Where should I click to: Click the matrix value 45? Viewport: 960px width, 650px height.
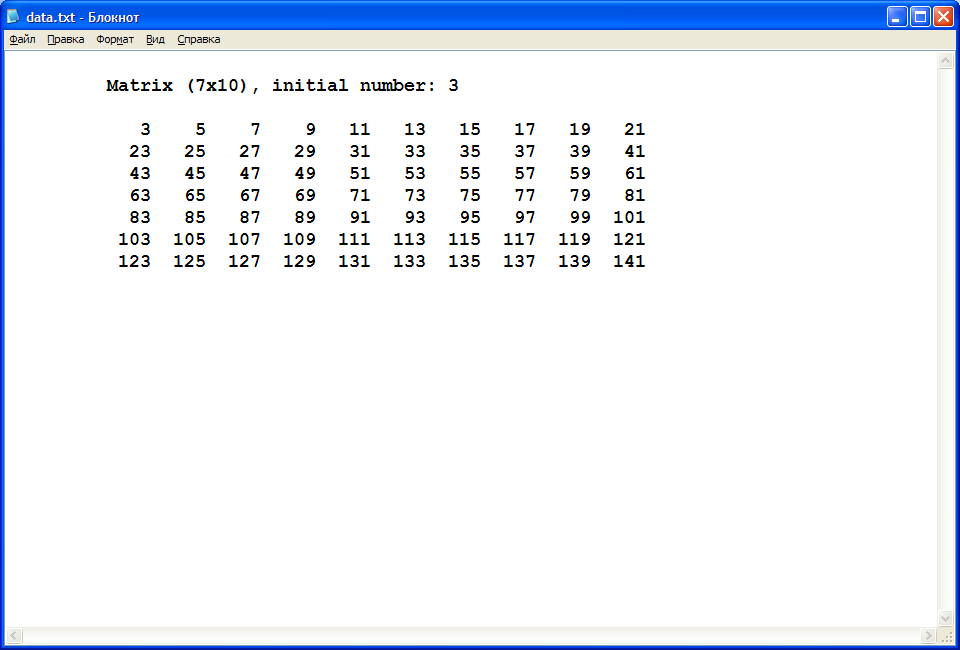(195, 174)
